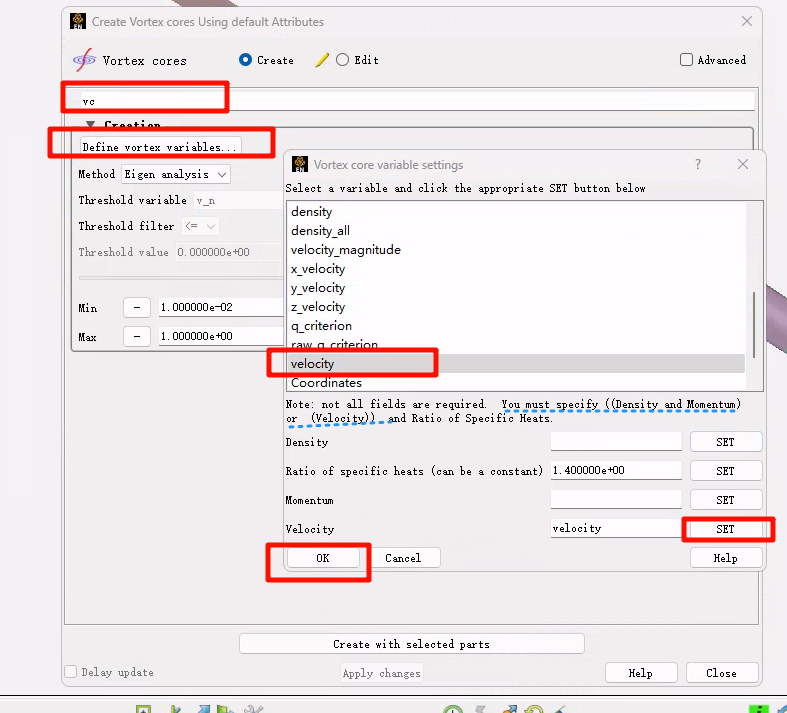Select the Edit radio button
This screenshot has height=713, width=787.
(x=343, y=60)
